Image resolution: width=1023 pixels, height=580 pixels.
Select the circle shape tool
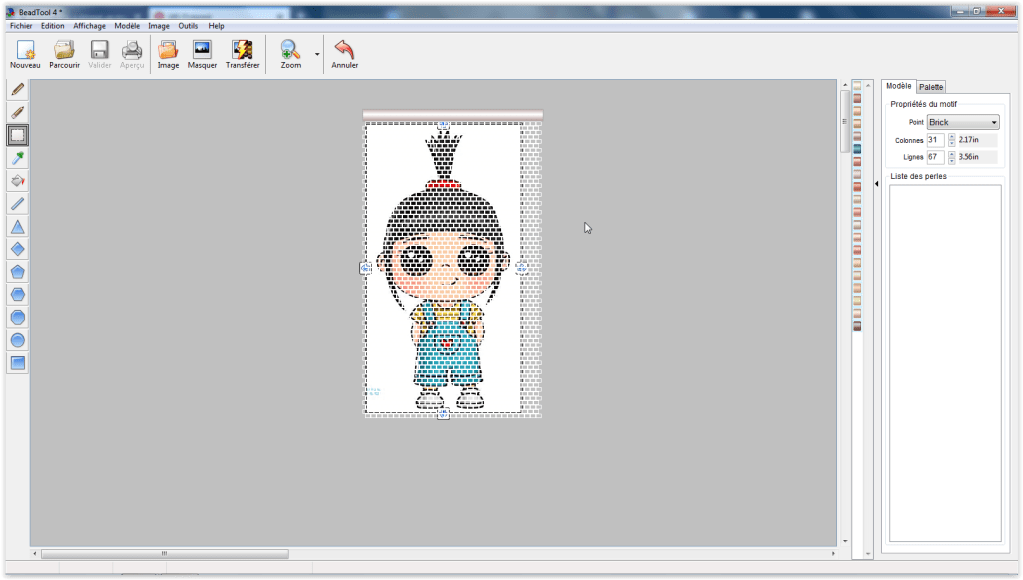pos(16,340)
